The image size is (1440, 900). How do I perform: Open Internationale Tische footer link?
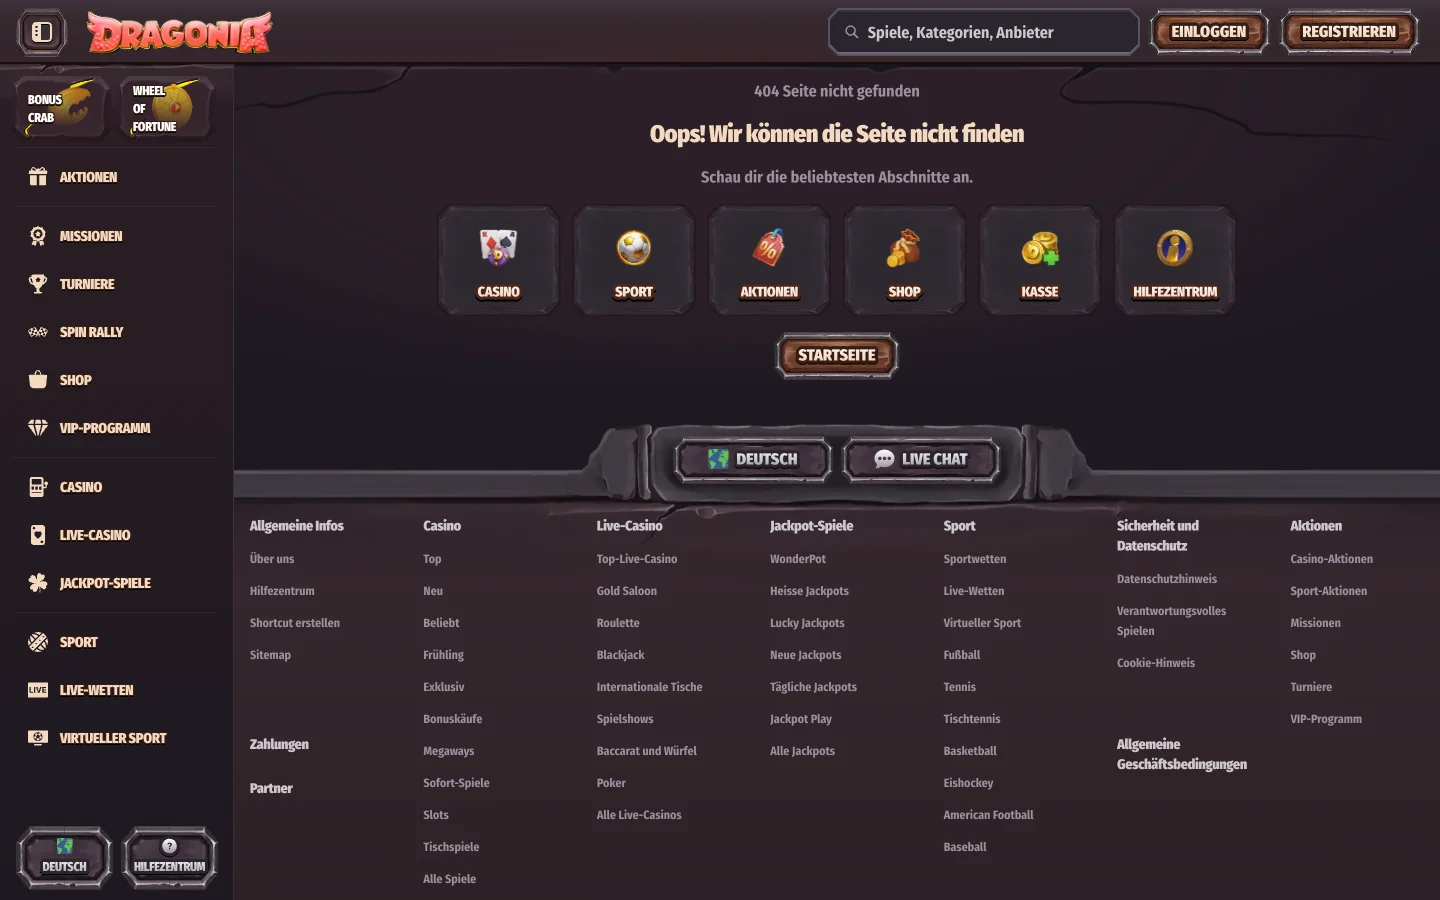tap(650, 687)
